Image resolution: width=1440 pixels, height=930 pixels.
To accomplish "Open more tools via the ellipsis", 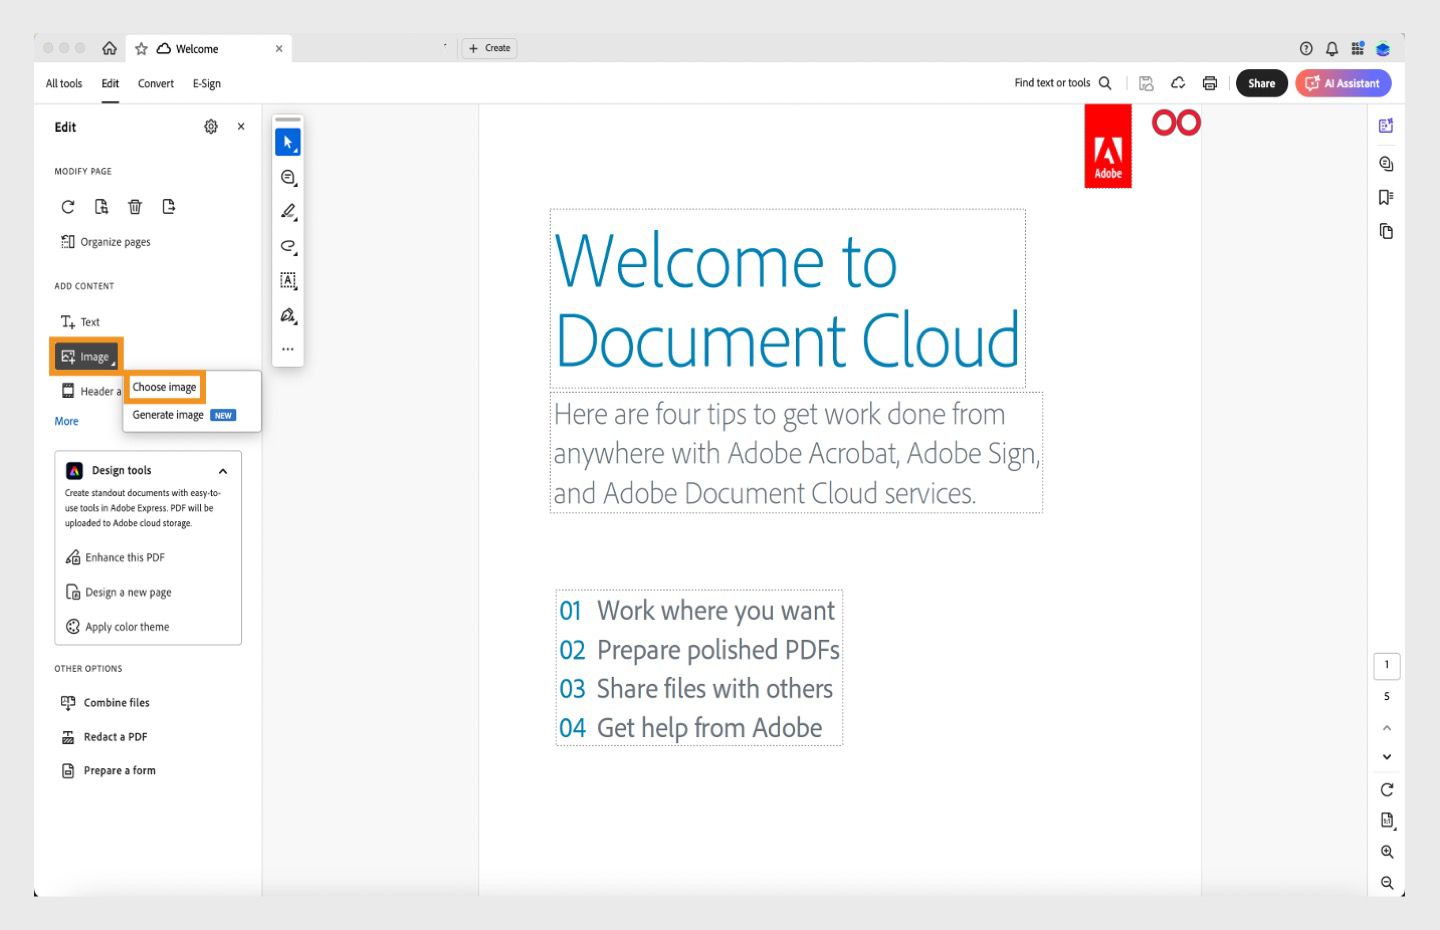I will pyautogui.click(x=288, y=348).
